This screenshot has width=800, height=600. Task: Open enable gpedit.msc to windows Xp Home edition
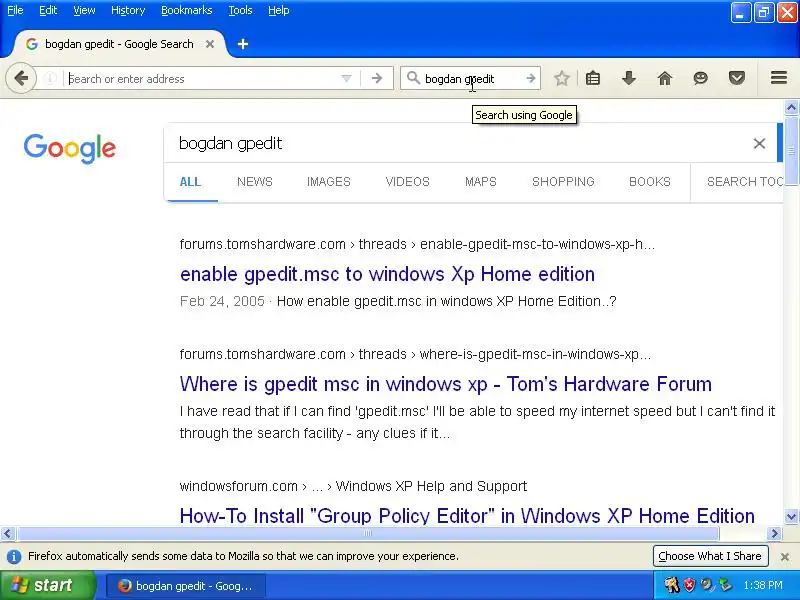(x=387, y=274)
